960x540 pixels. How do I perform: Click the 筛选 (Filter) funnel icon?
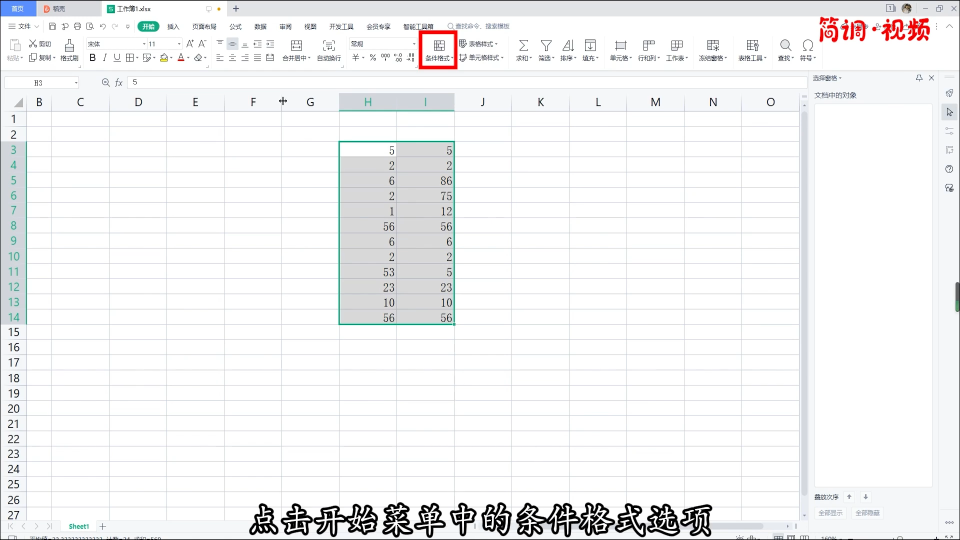[x=546, y=46]
